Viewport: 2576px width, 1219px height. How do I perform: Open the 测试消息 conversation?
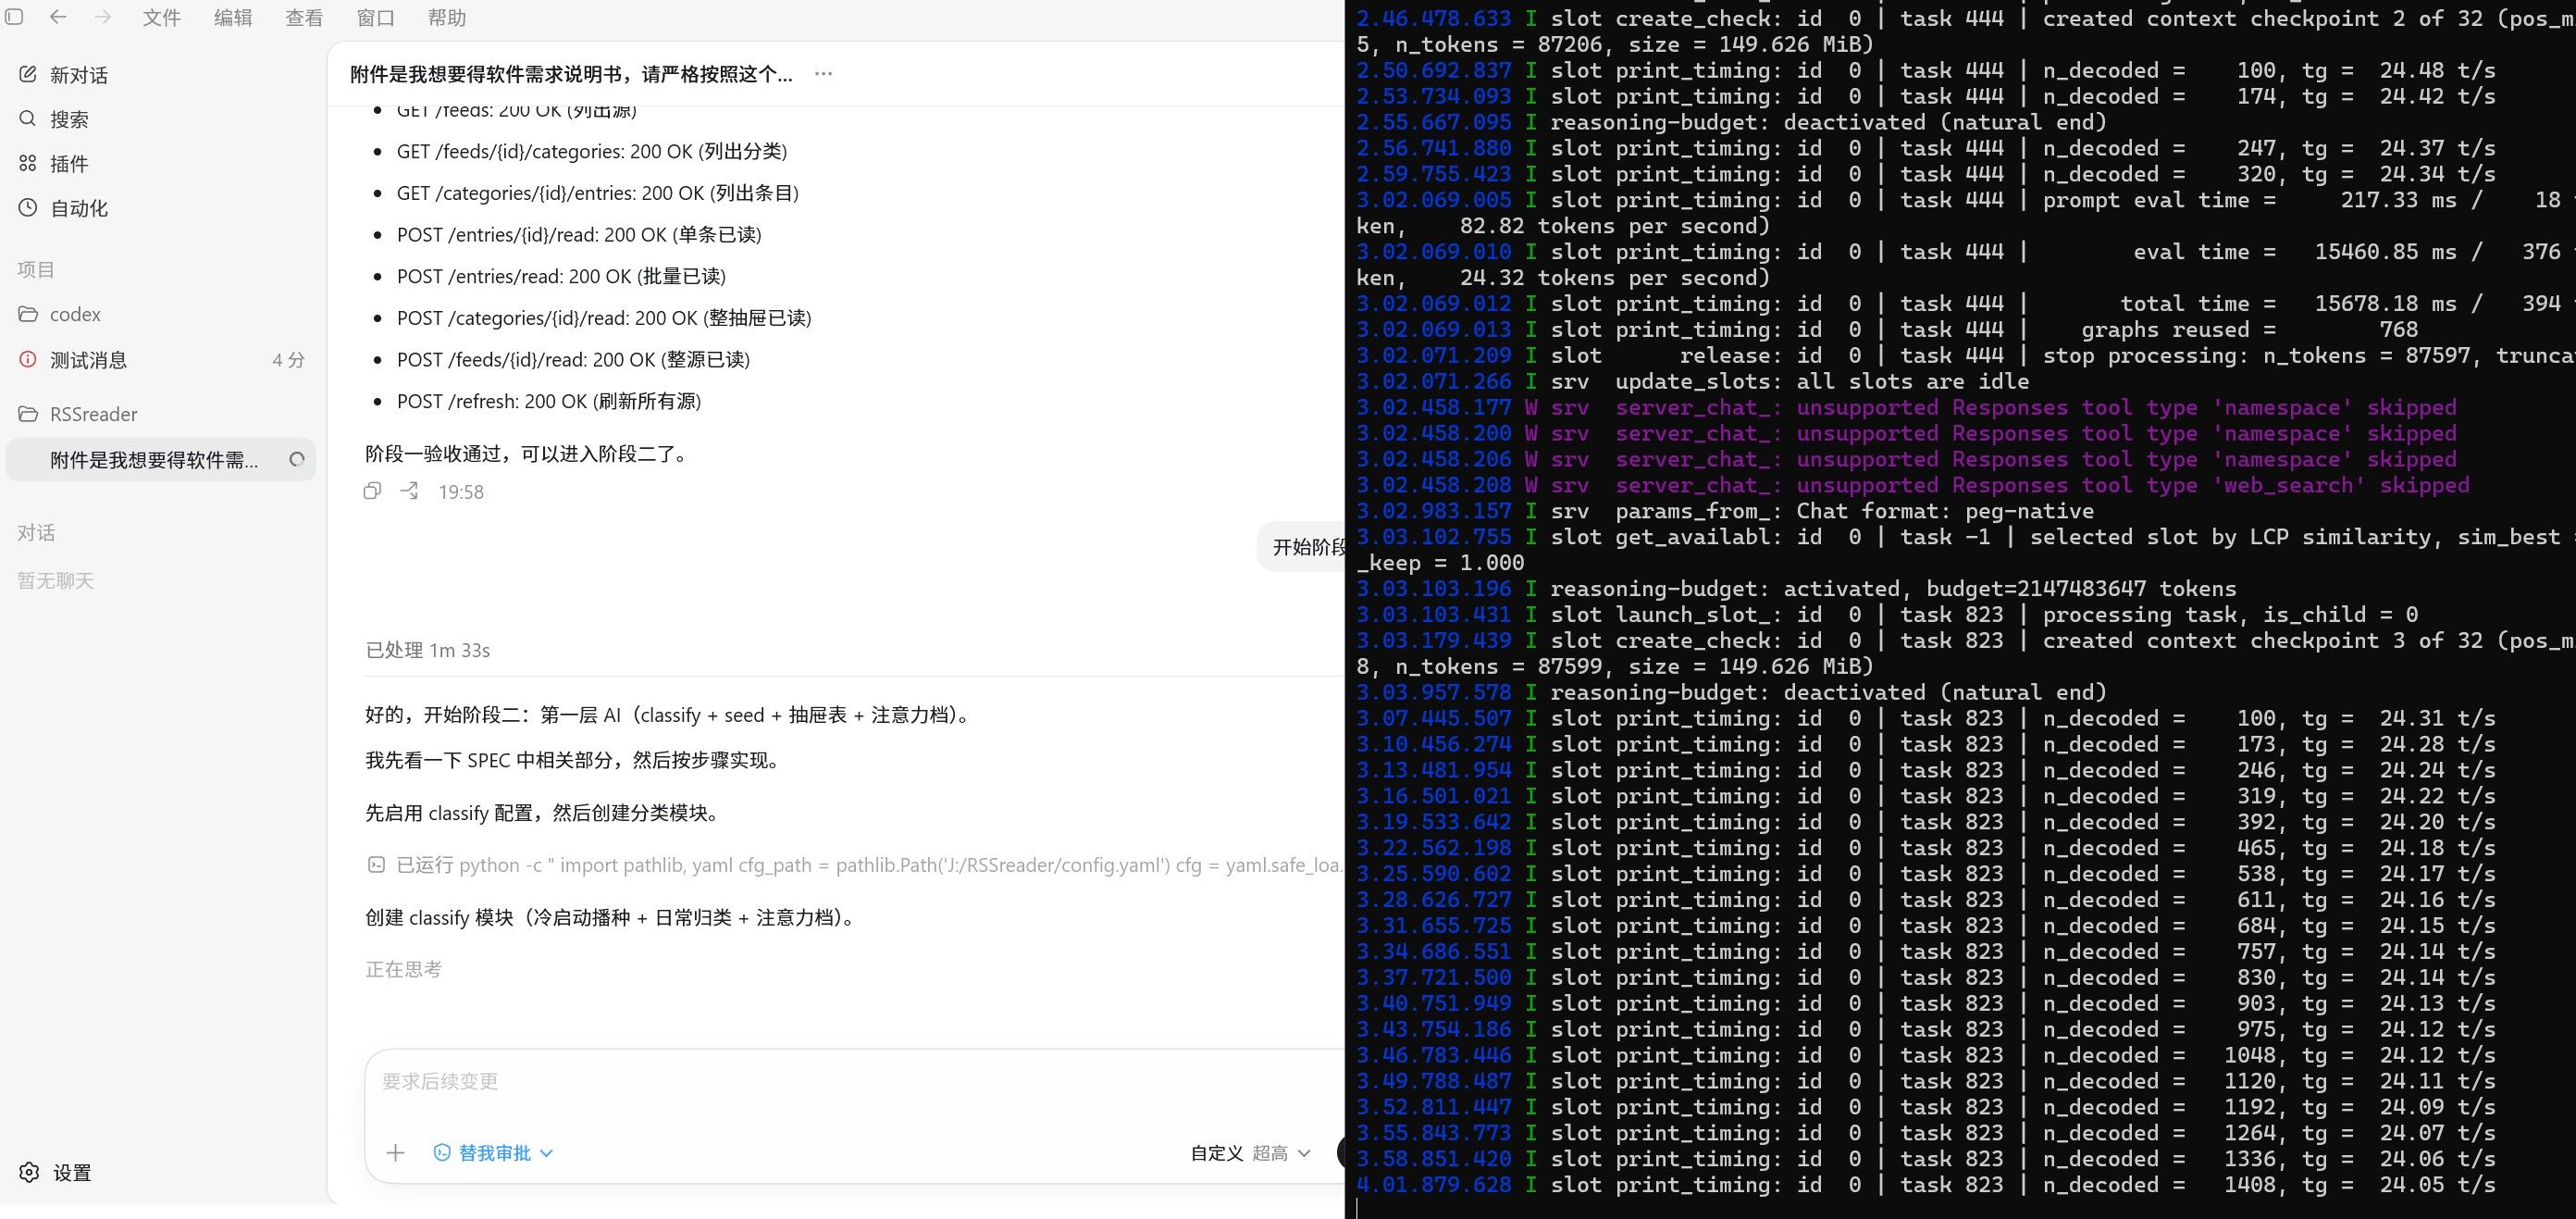pos(161,360)
